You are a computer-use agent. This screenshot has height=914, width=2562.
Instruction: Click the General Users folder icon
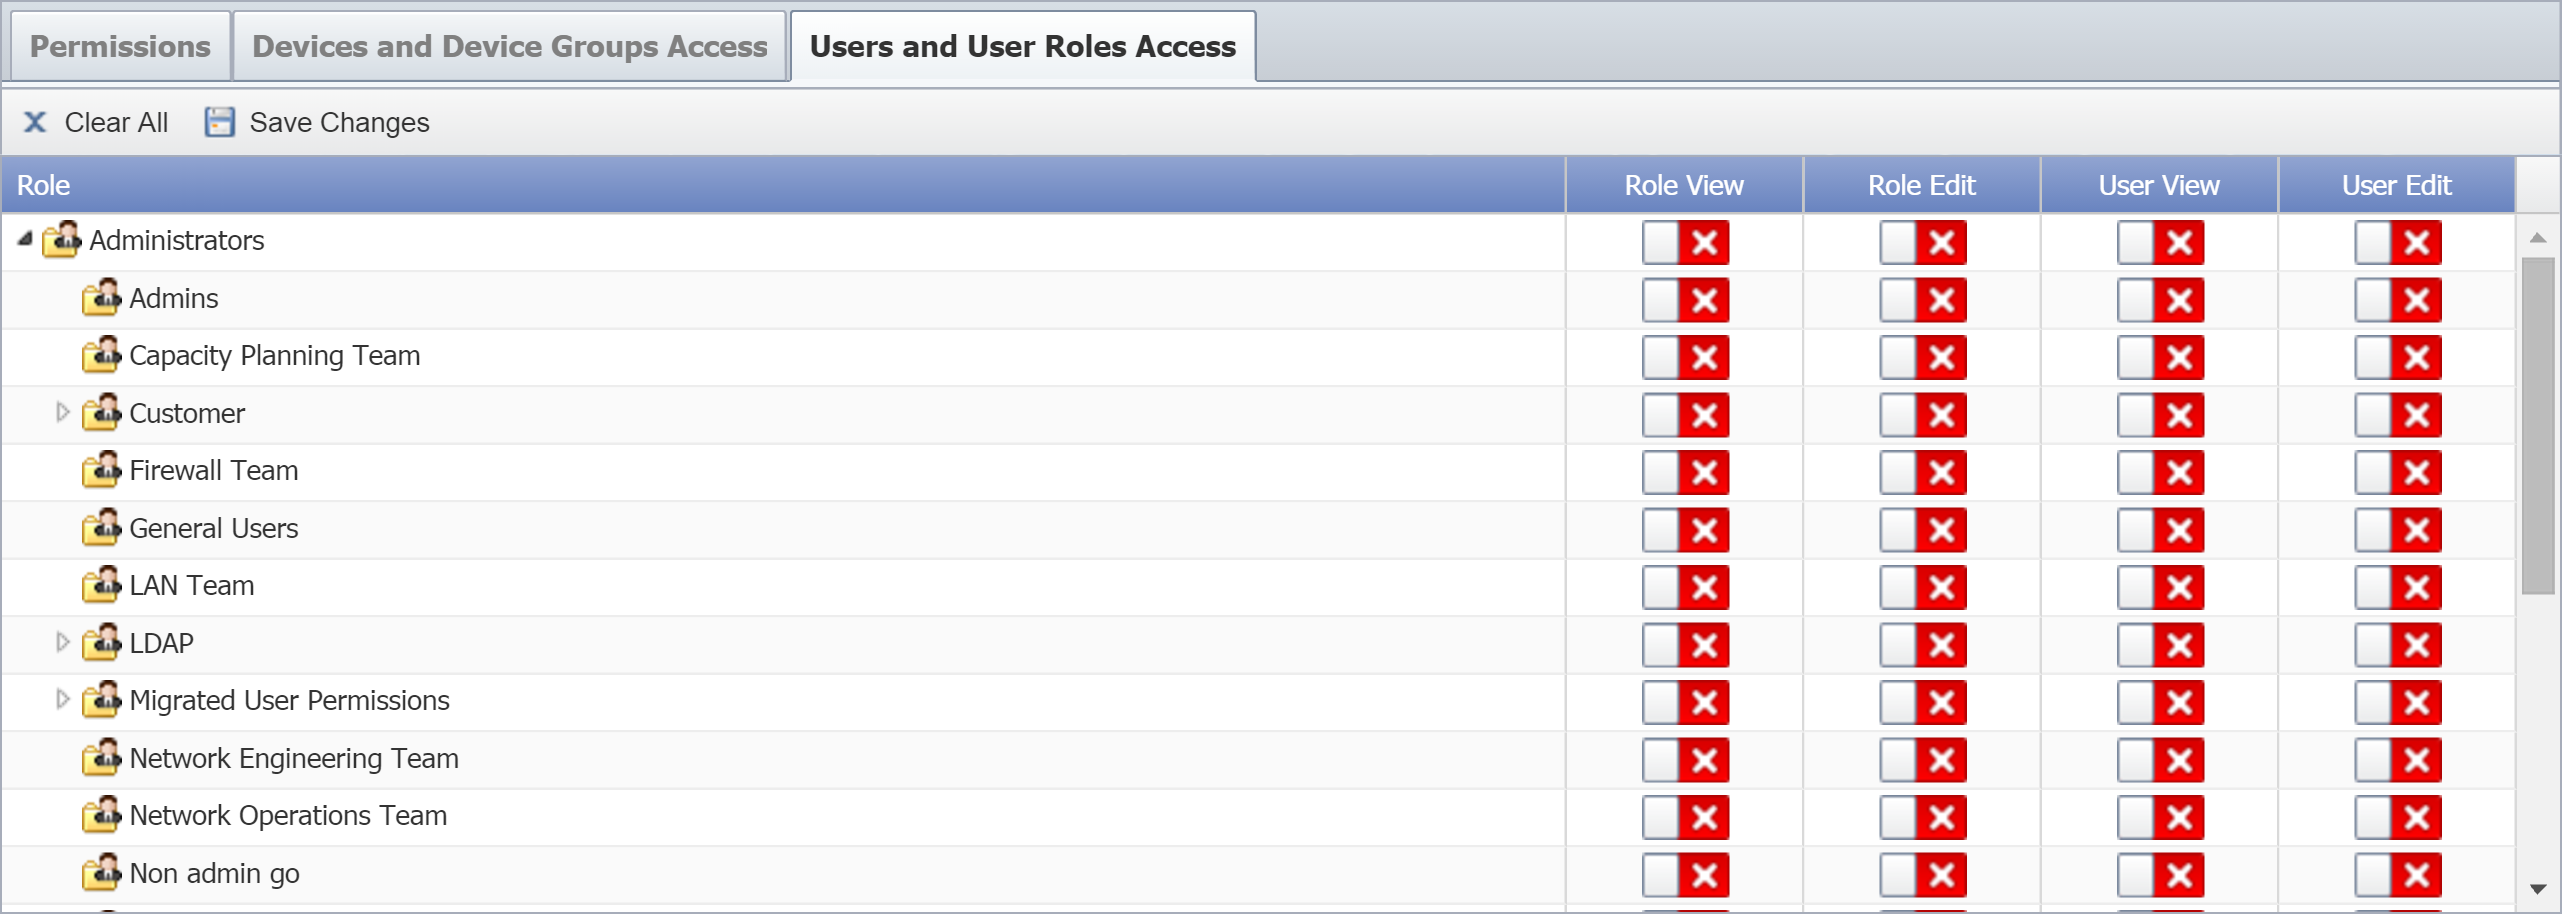point(101,528)
